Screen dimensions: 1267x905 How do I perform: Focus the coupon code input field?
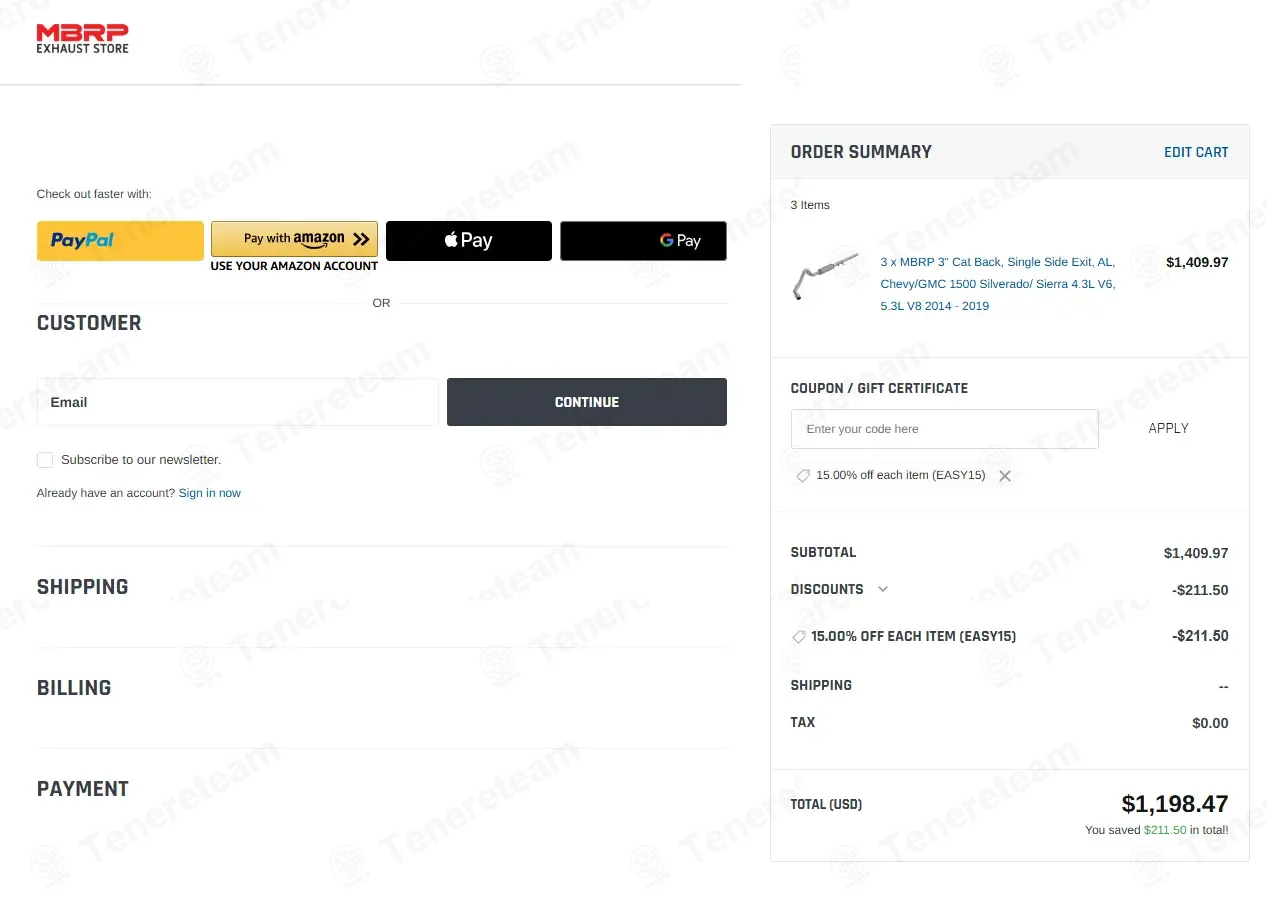coord(945,429)
